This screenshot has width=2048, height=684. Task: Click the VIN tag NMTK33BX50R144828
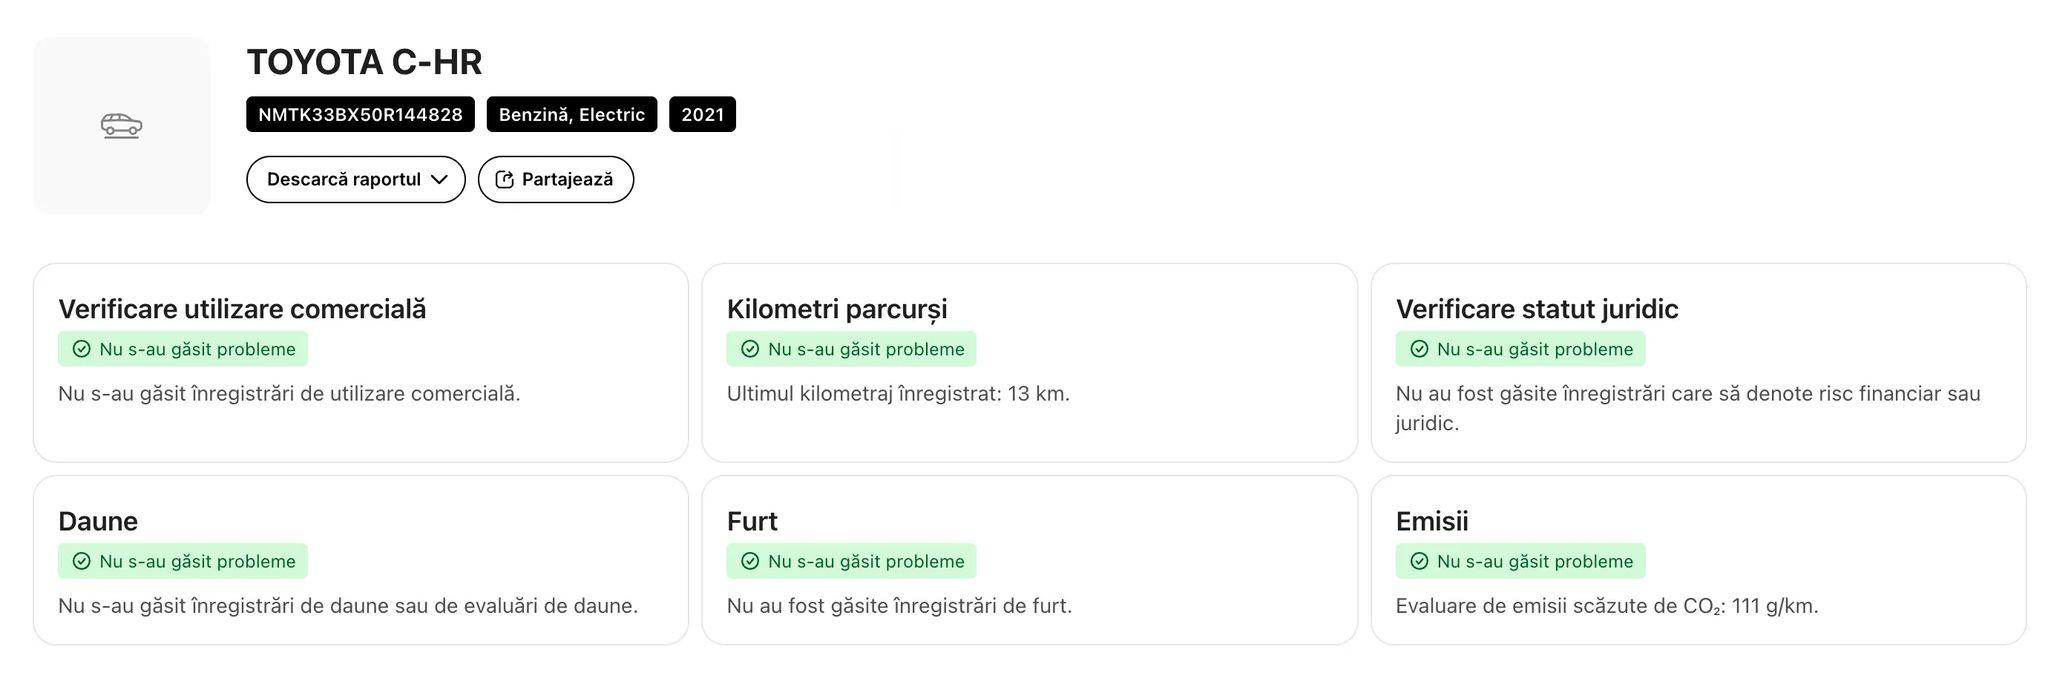pos(360,114)
